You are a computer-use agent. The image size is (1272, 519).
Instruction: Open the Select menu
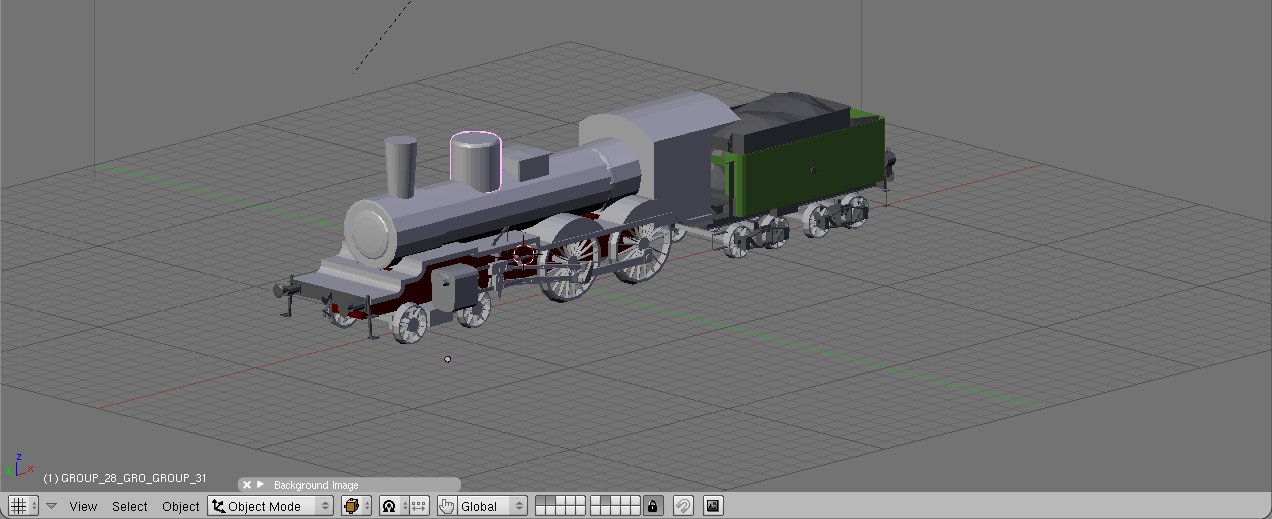[129, 506]
